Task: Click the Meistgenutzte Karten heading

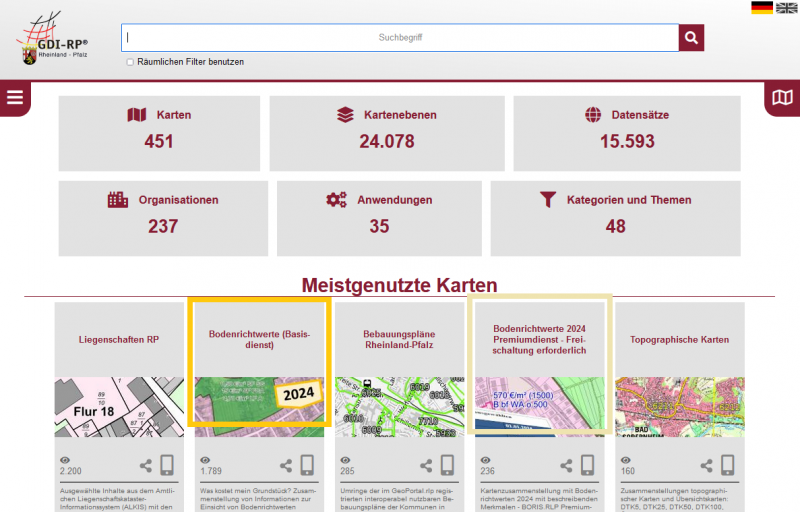Action: [399, 285]
